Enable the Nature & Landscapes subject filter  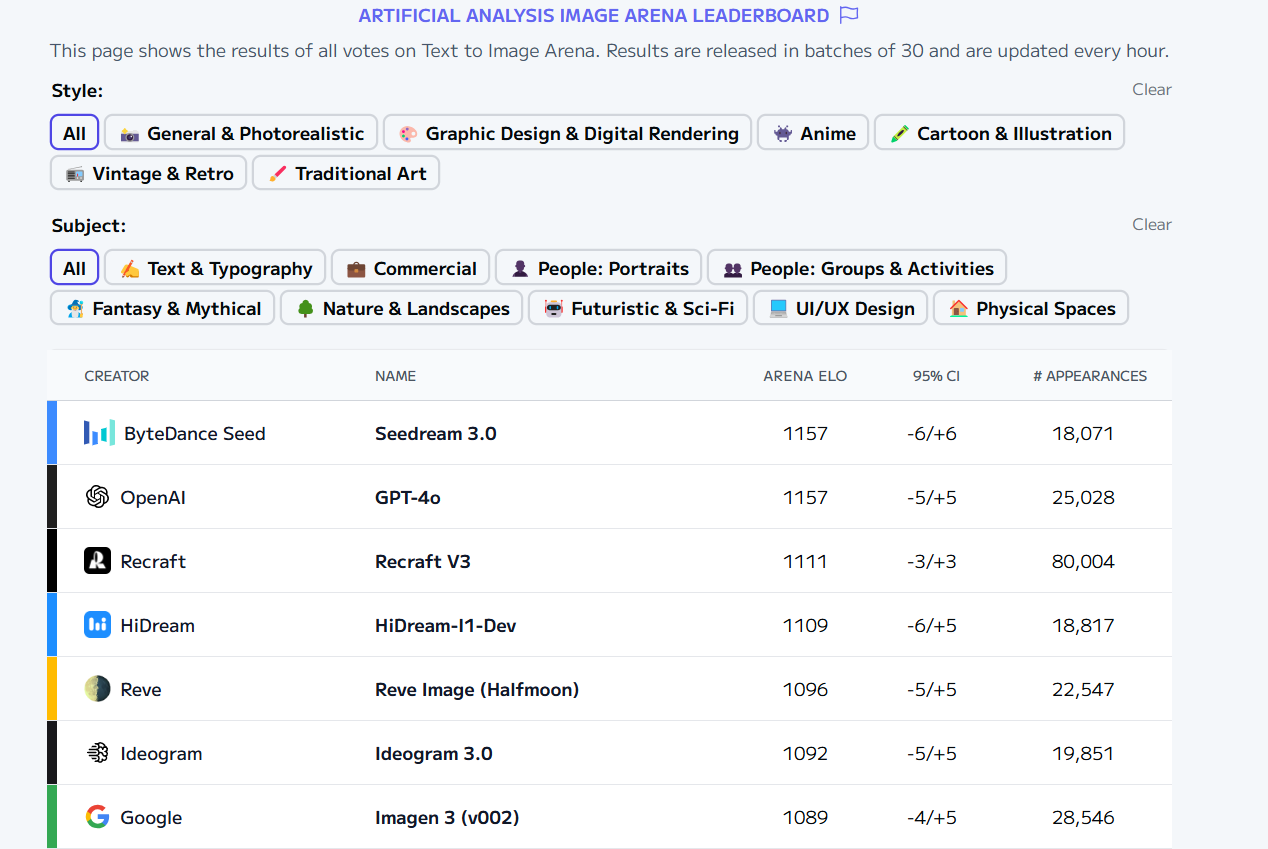(x=401, y=308)
